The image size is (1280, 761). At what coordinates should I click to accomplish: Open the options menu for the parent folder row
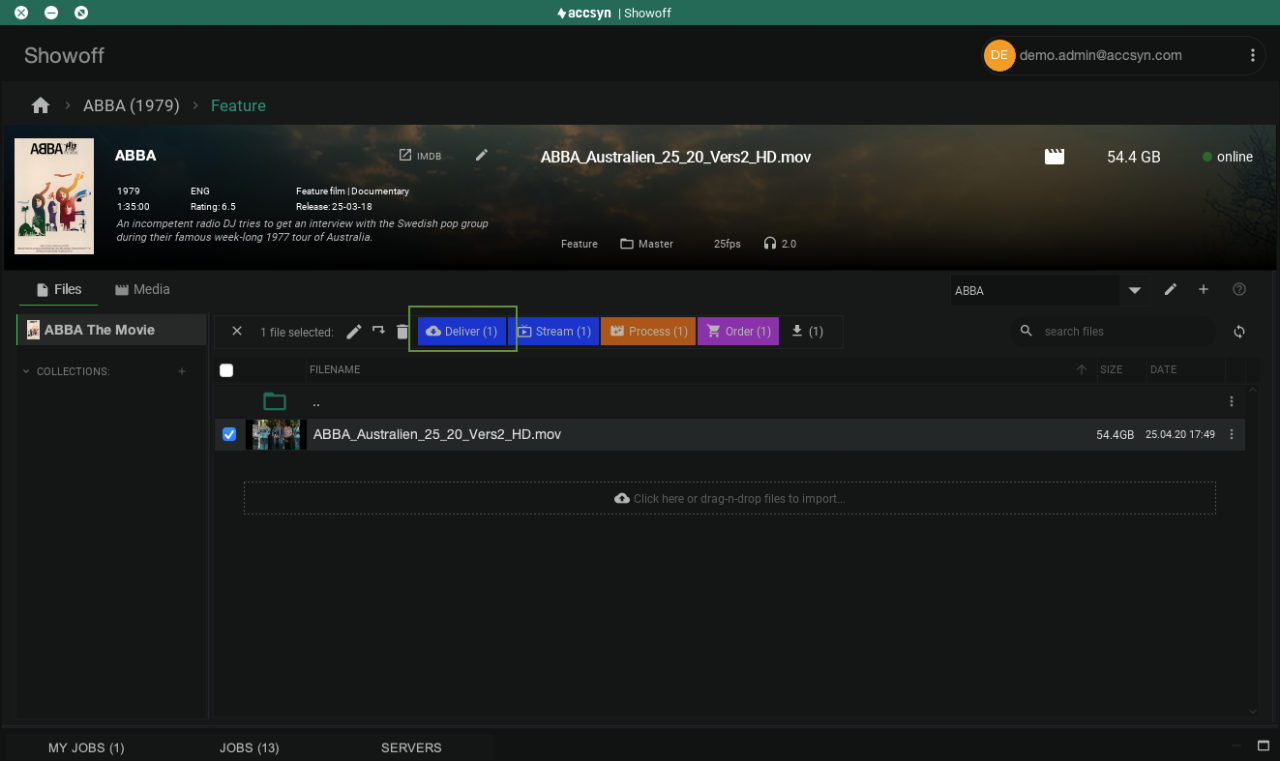tap(1232, 401)
